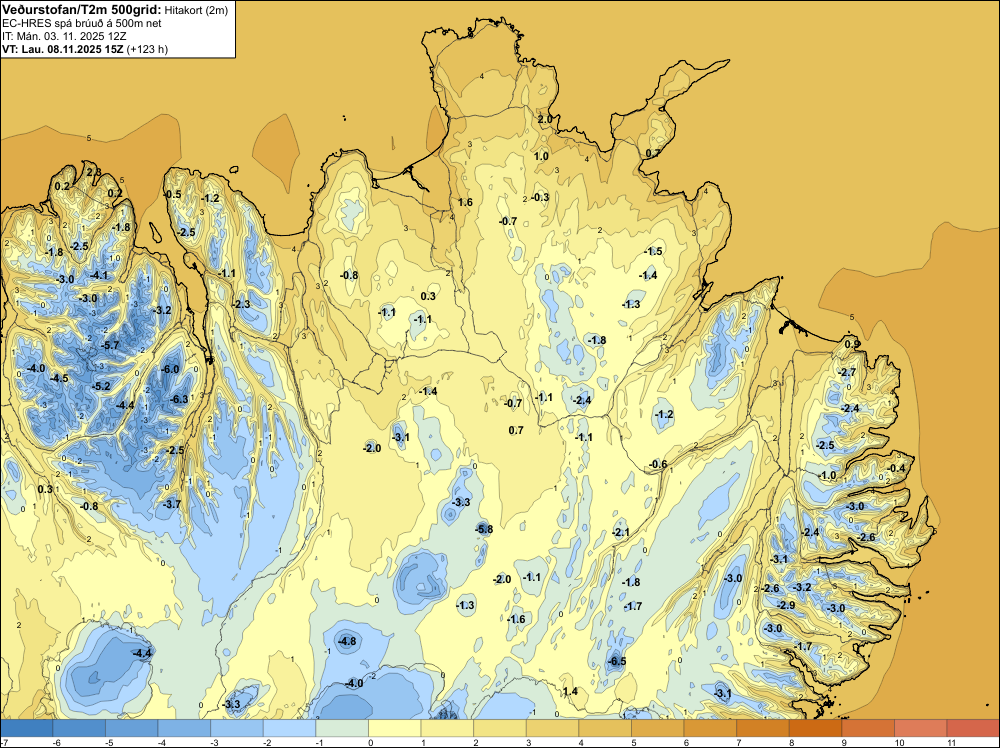The image size is (1000, 748).
Task: Click the '-1.6' temperature value
Action: [x=516, y=619]
